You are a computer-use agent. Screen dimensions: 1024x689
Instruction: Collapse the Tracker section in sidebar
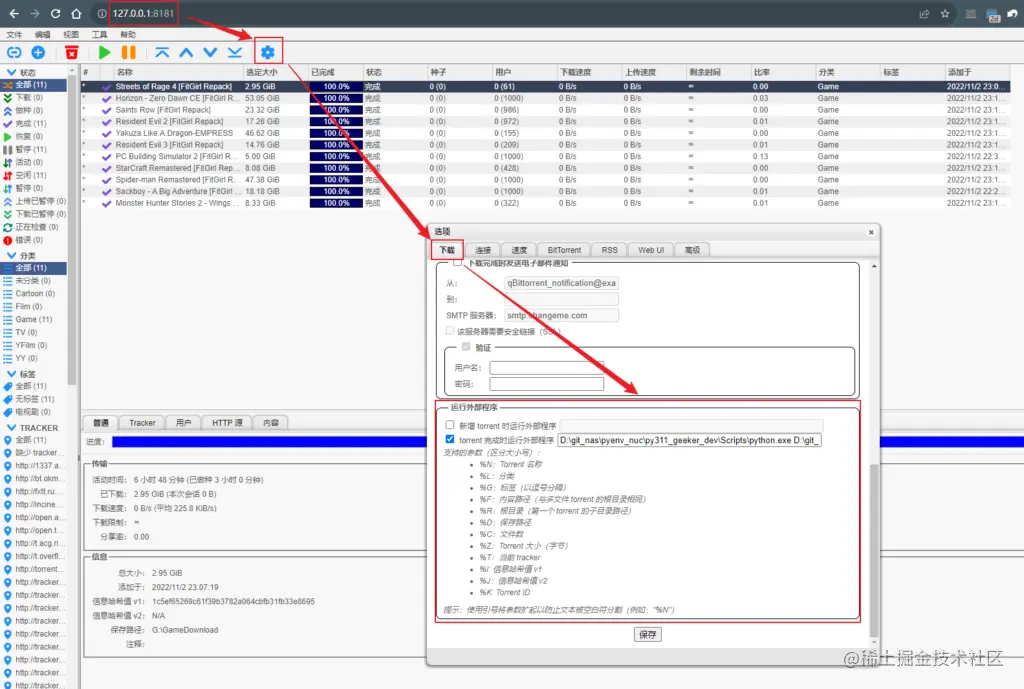pos(9,427)
